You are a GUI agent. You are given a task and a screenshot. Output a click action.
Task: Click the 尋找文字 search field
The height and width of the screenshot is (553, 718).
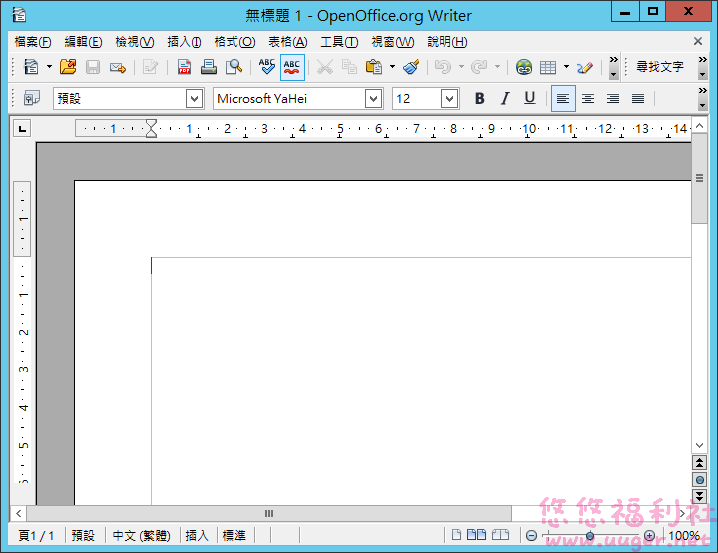coord(660,67)
